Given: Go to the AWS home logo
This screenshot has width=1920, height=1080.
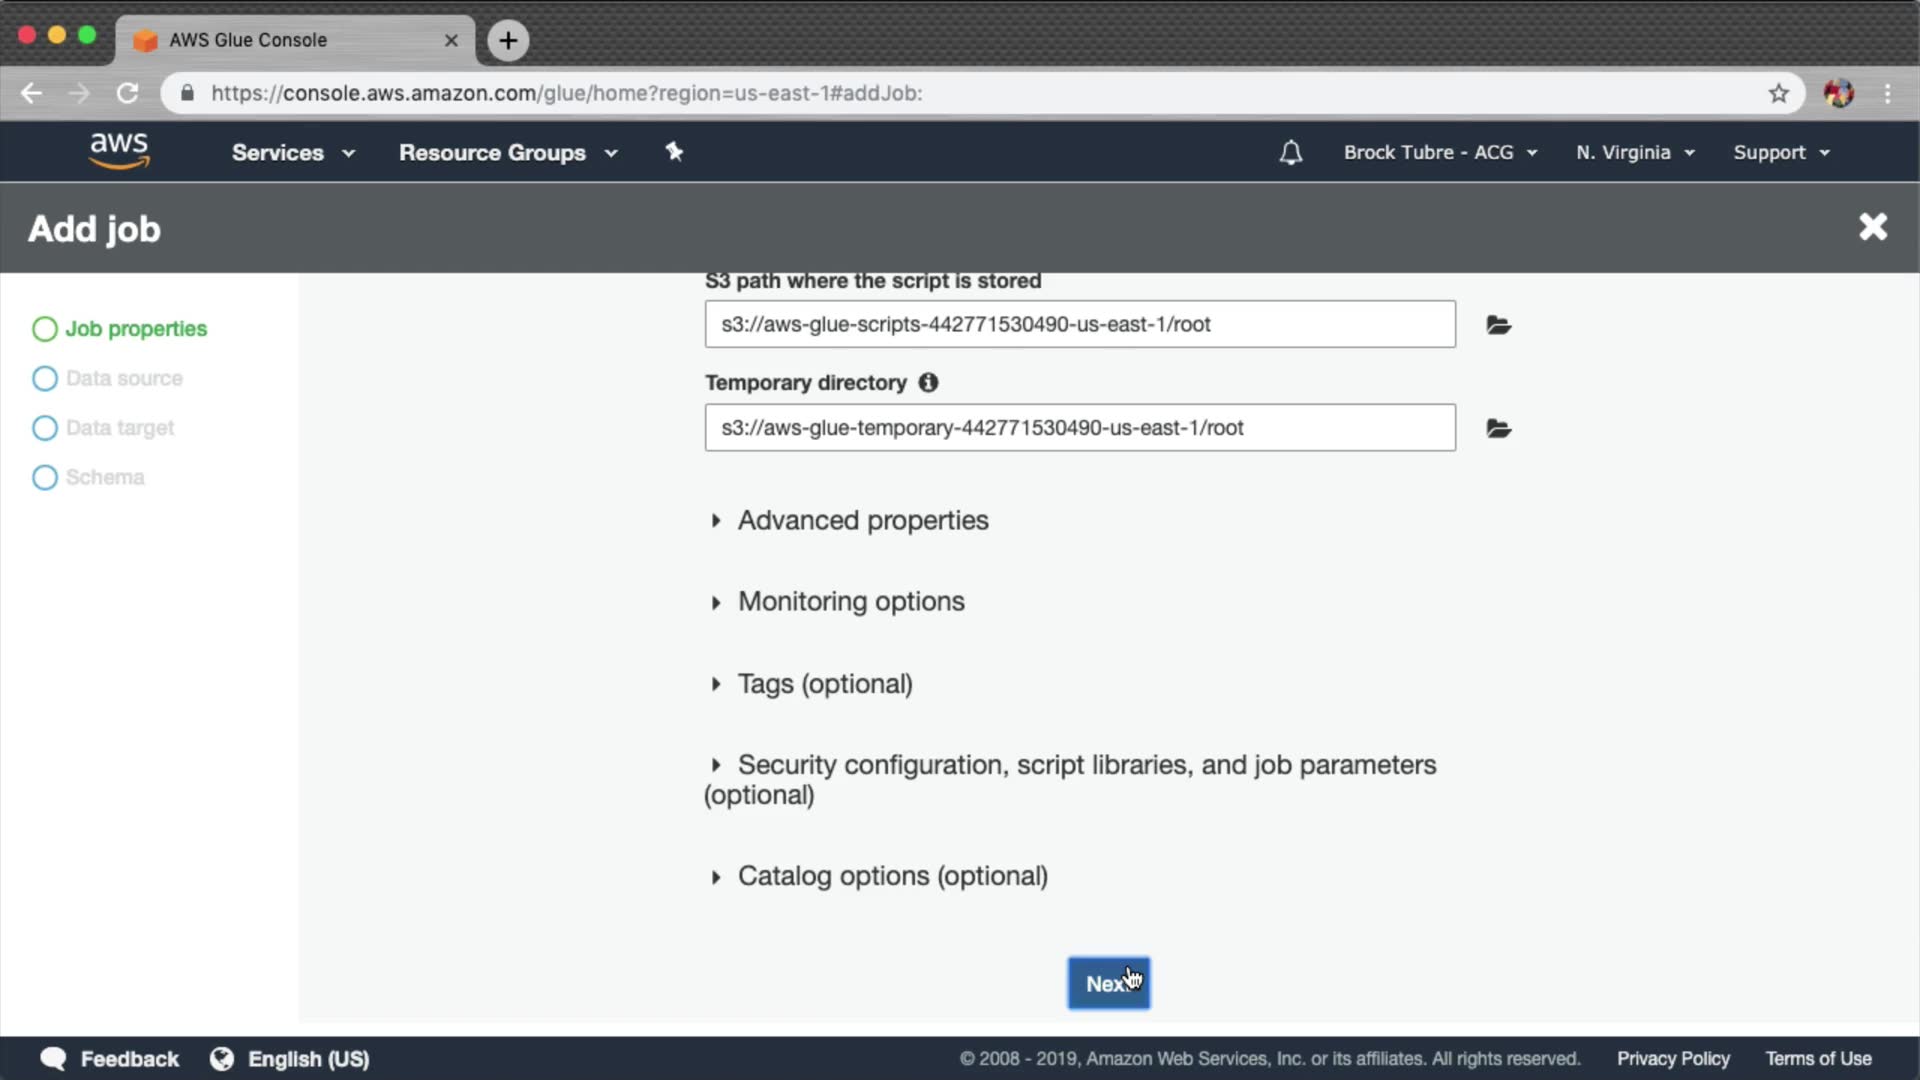Looking at the screenshot, I should coord(119,151).
